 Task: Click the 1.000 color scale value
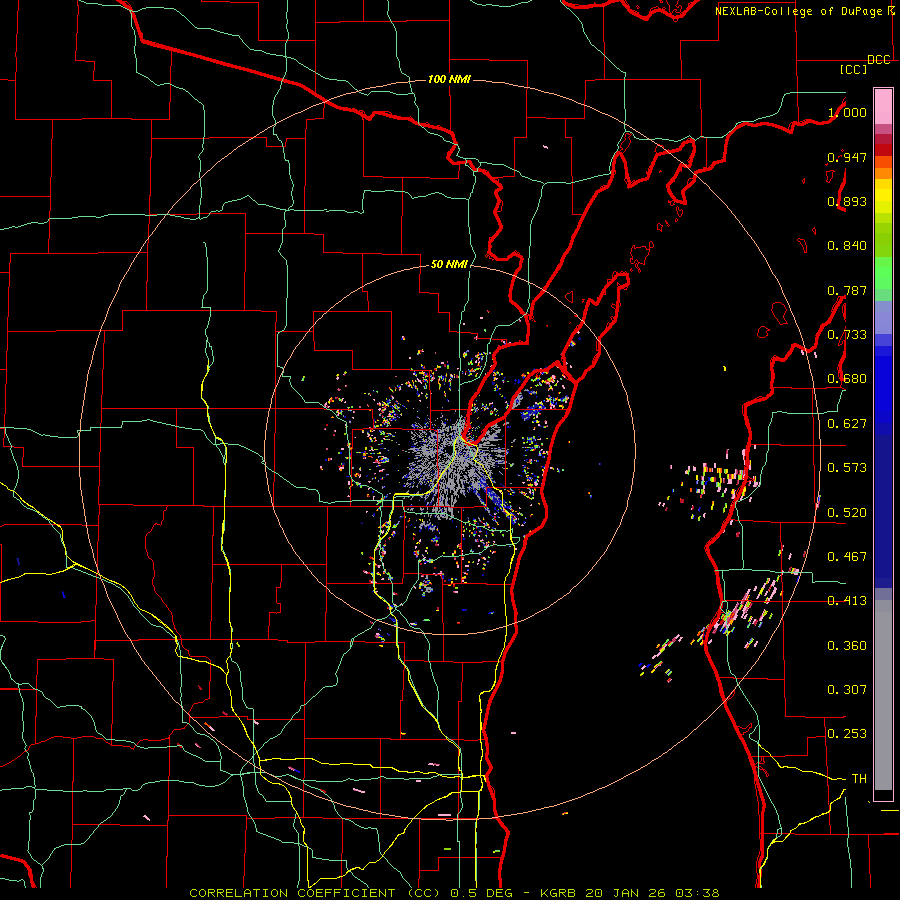pyautogui.click(x=847, y=112)
